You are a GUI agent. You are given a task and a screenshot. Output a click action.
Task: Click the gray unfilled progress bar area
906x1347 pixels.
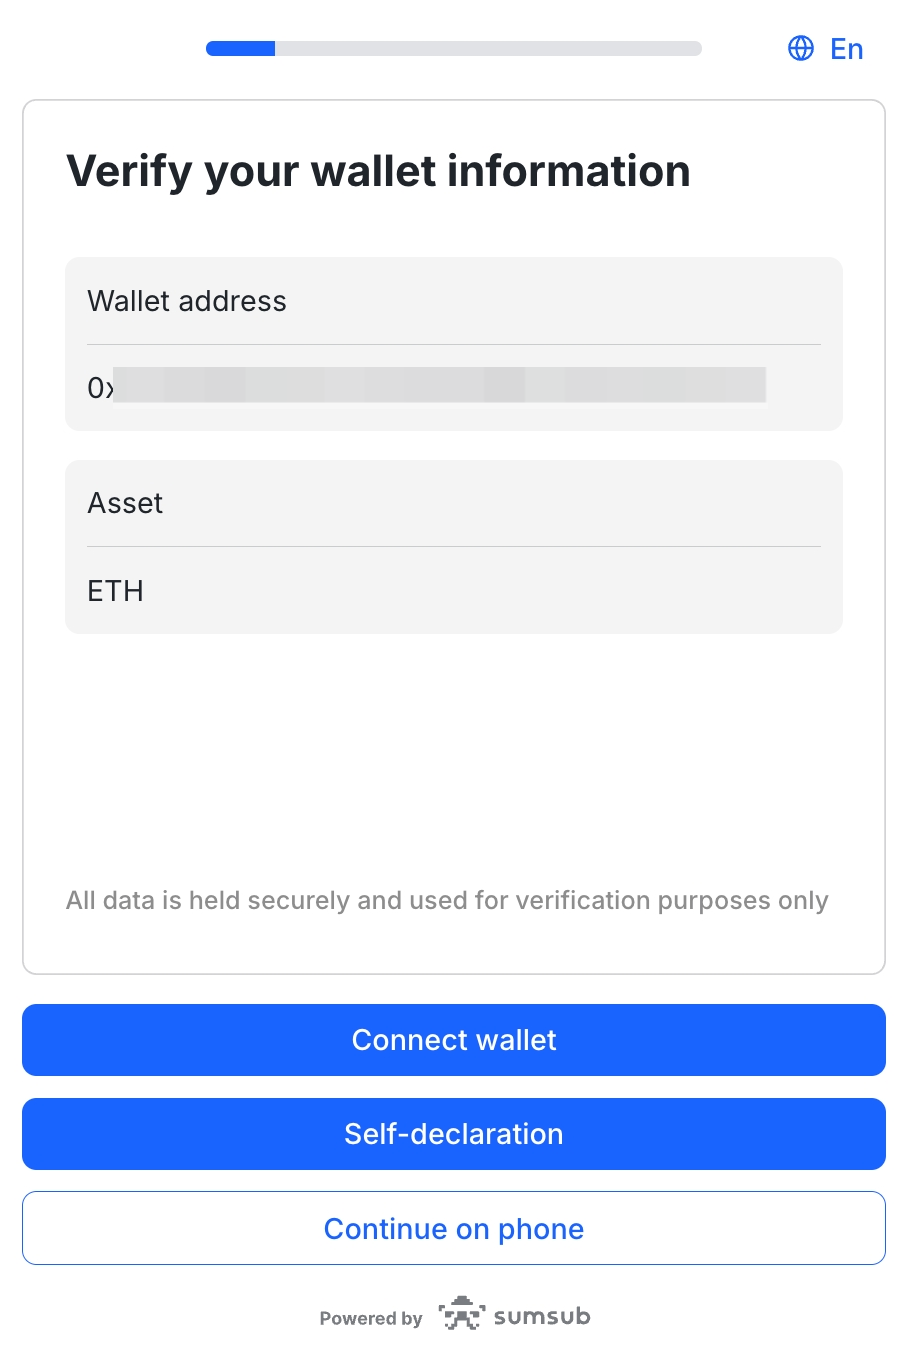pos(488,48)
